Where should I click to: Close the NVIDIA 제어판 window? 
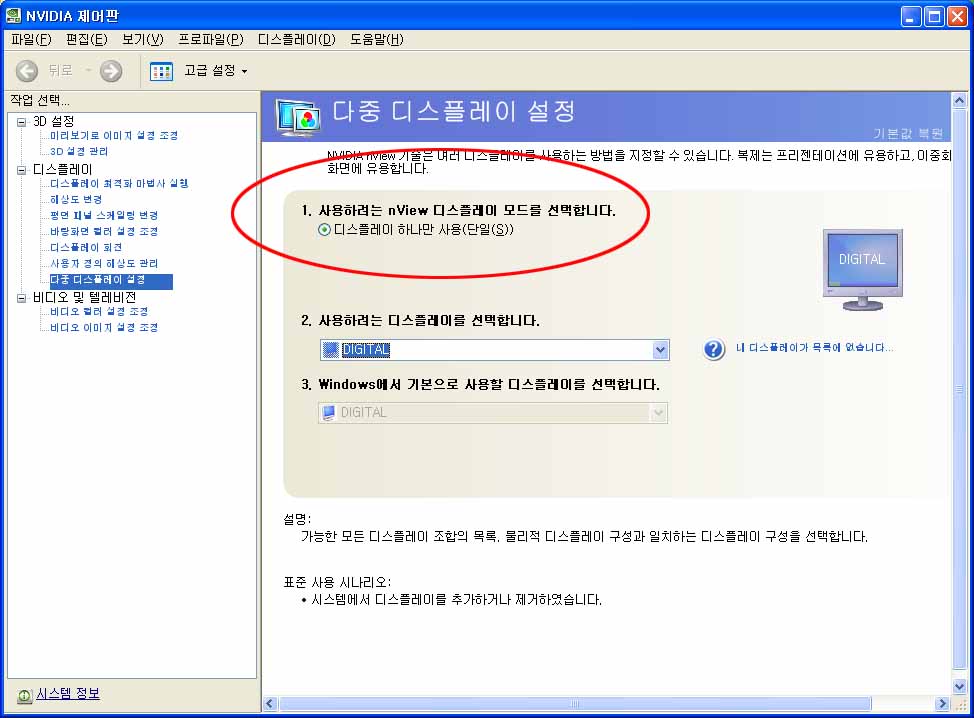[957, 16]
